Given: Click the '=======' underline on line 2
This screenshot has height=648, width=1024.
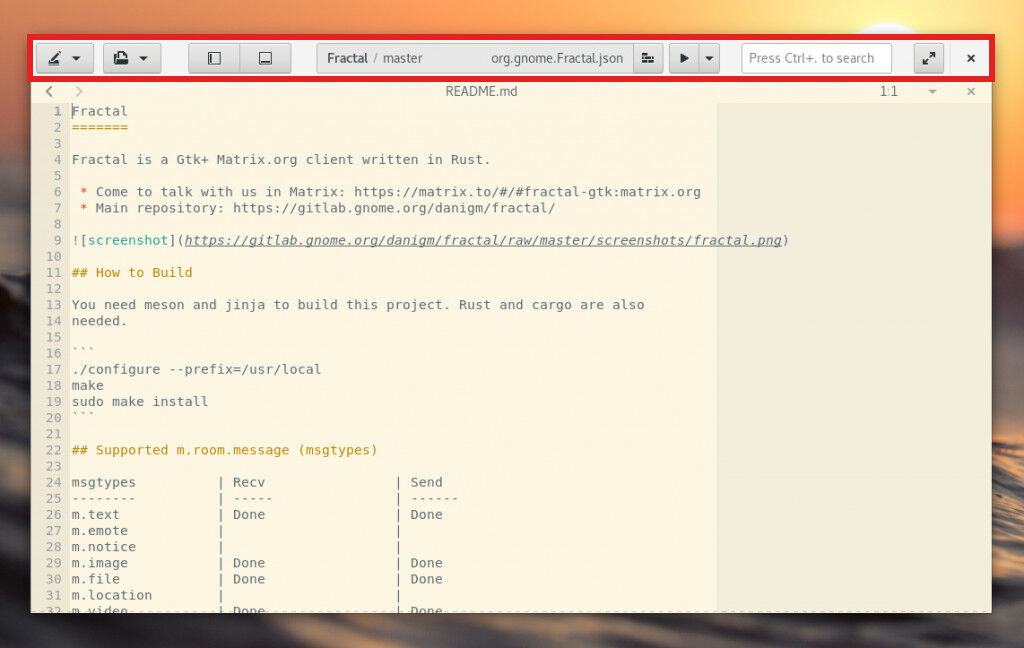Looking at the screenshot, I should tap(99, 127).
